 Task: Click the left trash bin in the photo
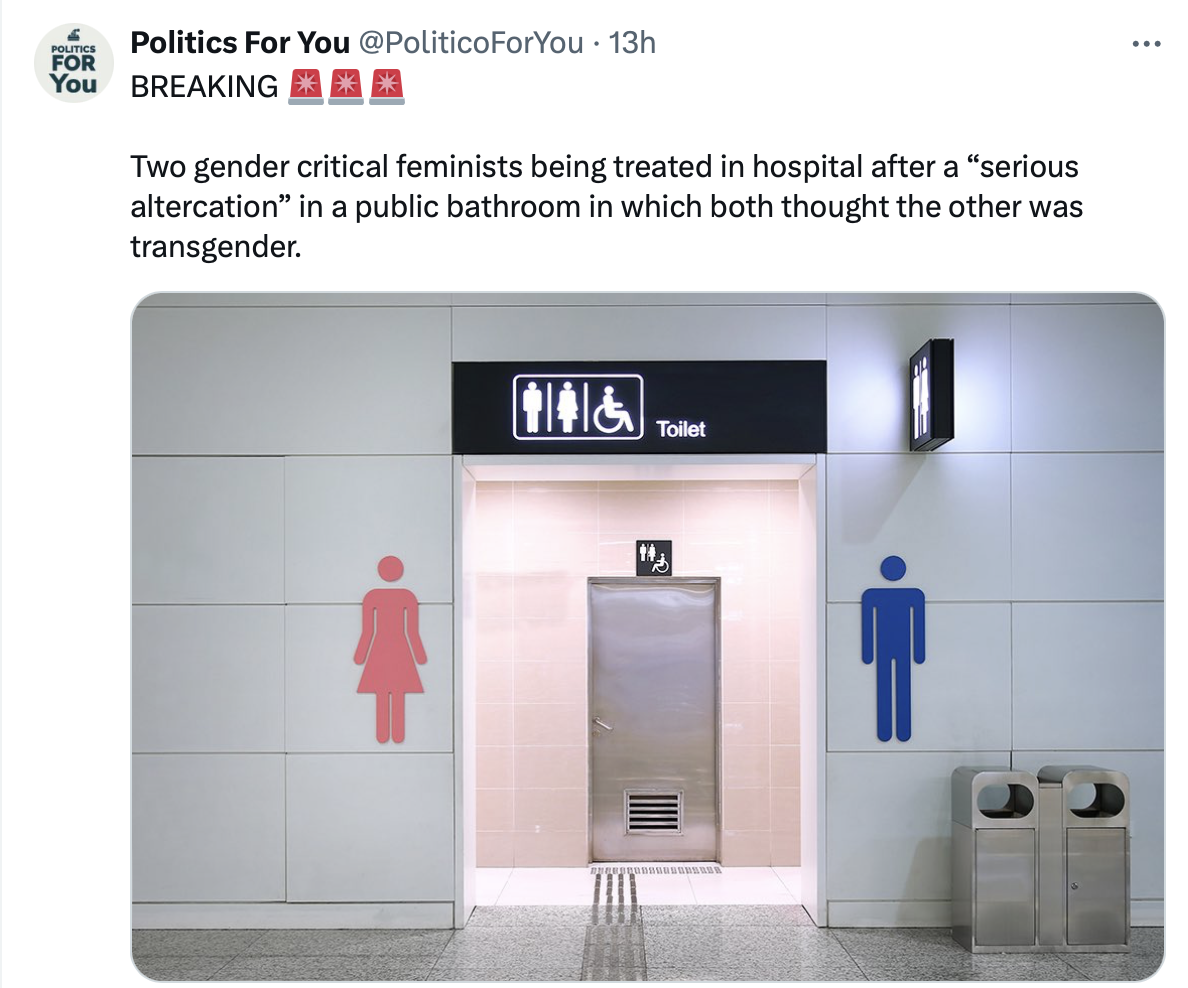[996, 858]
